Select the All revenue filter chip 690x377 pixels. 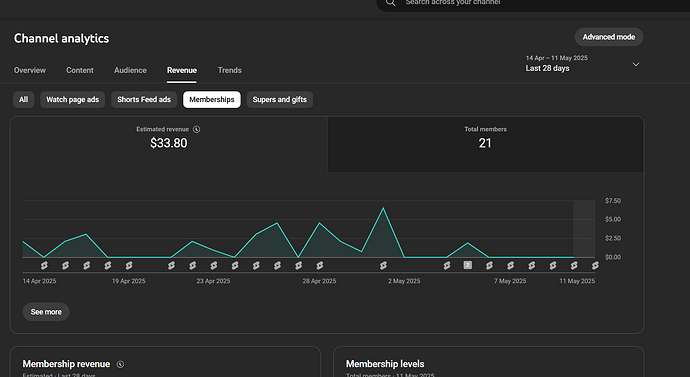23,99
